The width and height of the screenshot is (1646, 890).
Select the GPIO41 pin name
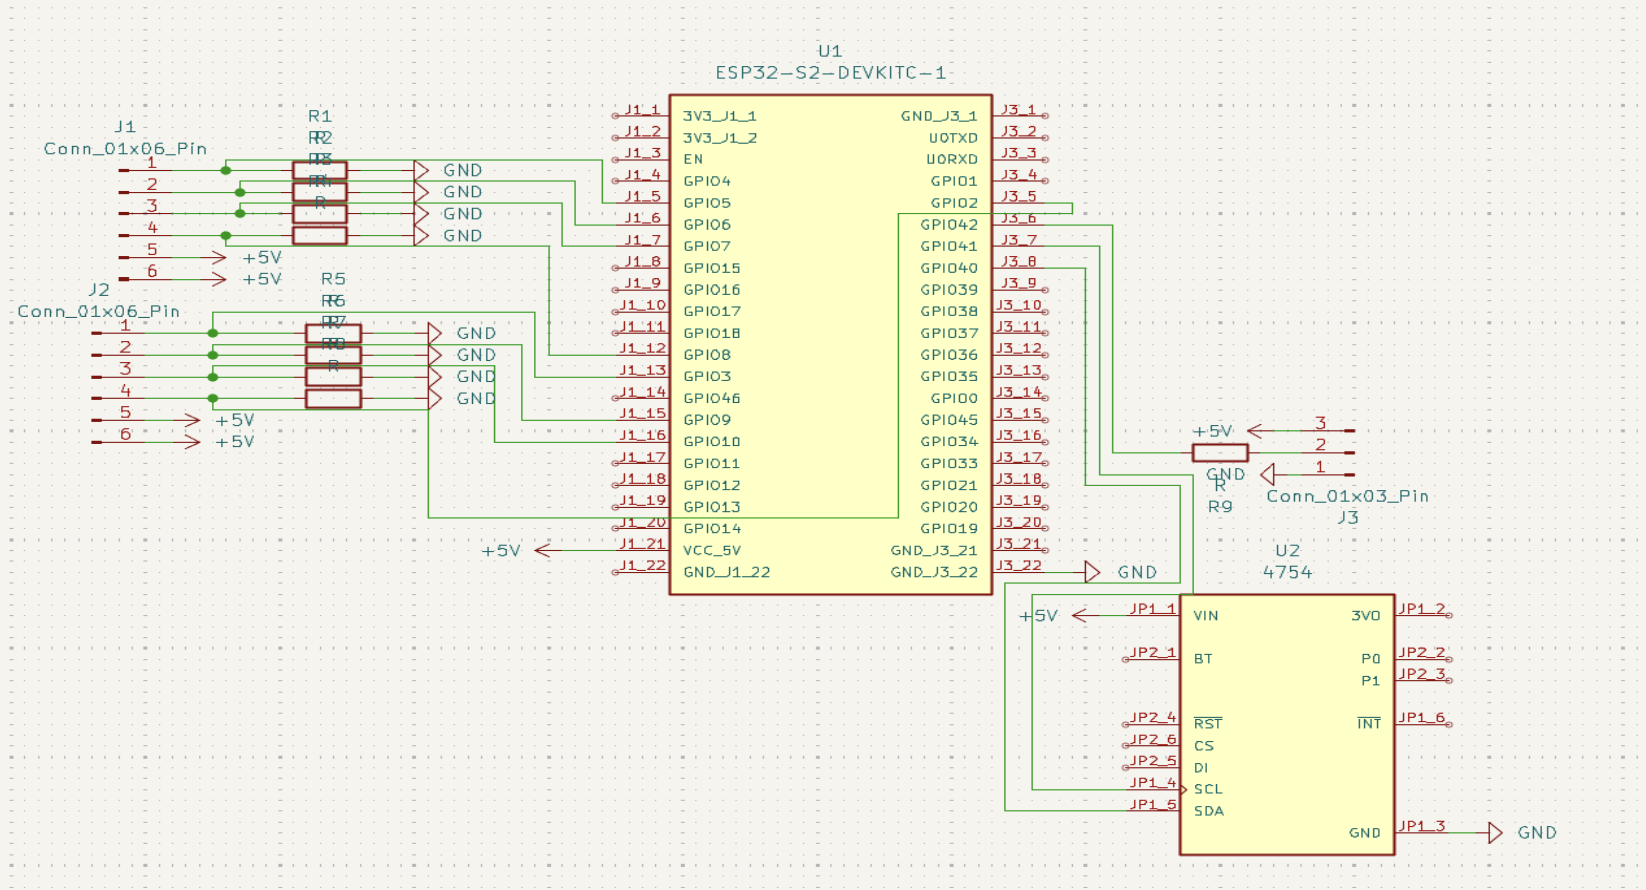coord(949,246)
